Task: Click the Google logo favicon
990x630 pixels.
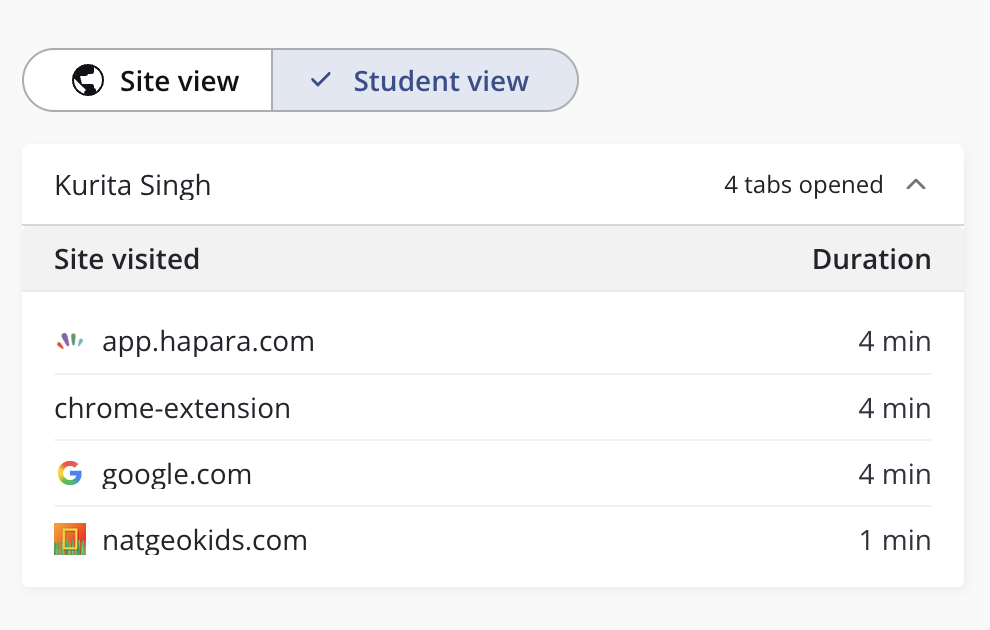Action: click(x=69, y=474)
